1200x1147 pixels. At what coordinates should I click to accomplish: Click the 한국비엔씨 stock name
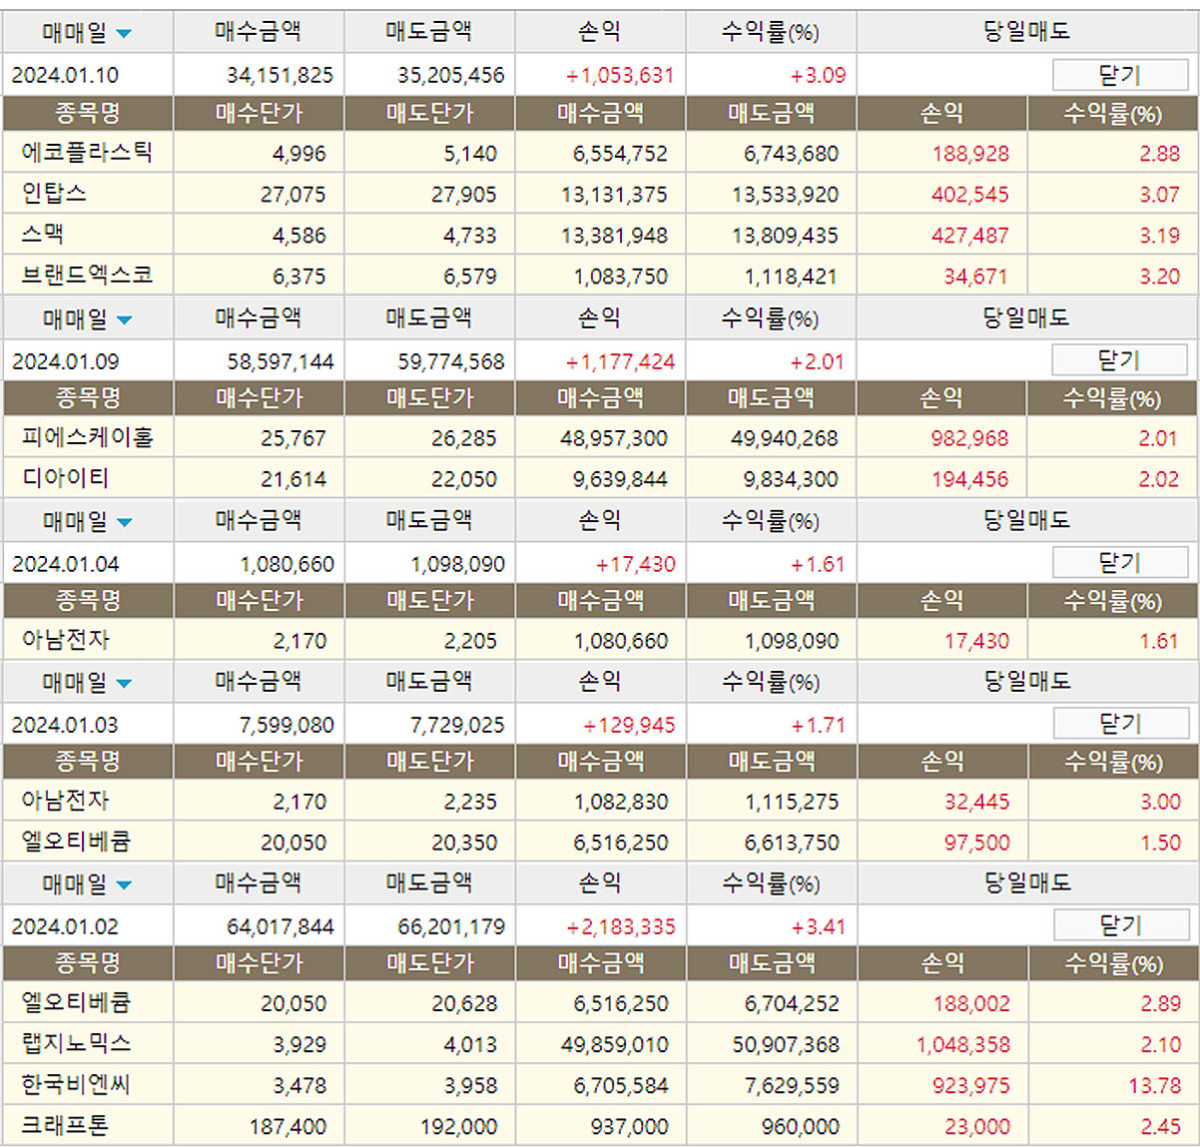click(76, 1084)
